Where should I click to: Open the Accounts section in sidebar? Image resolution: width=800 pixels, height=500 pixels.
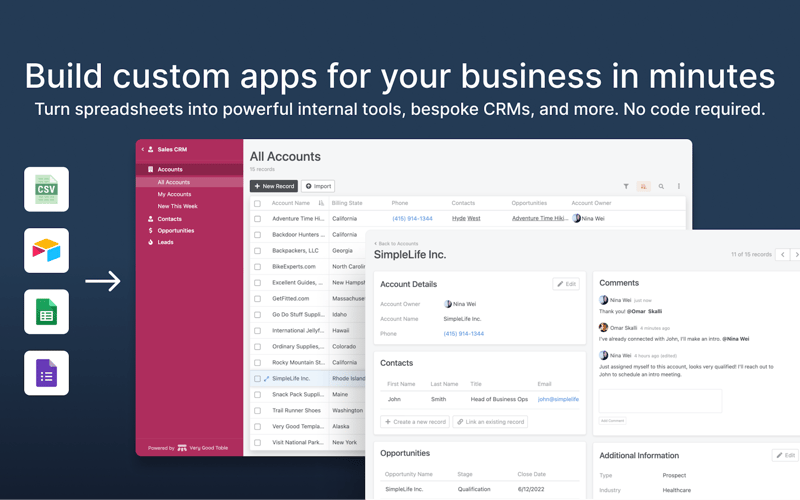click(189, 169)
